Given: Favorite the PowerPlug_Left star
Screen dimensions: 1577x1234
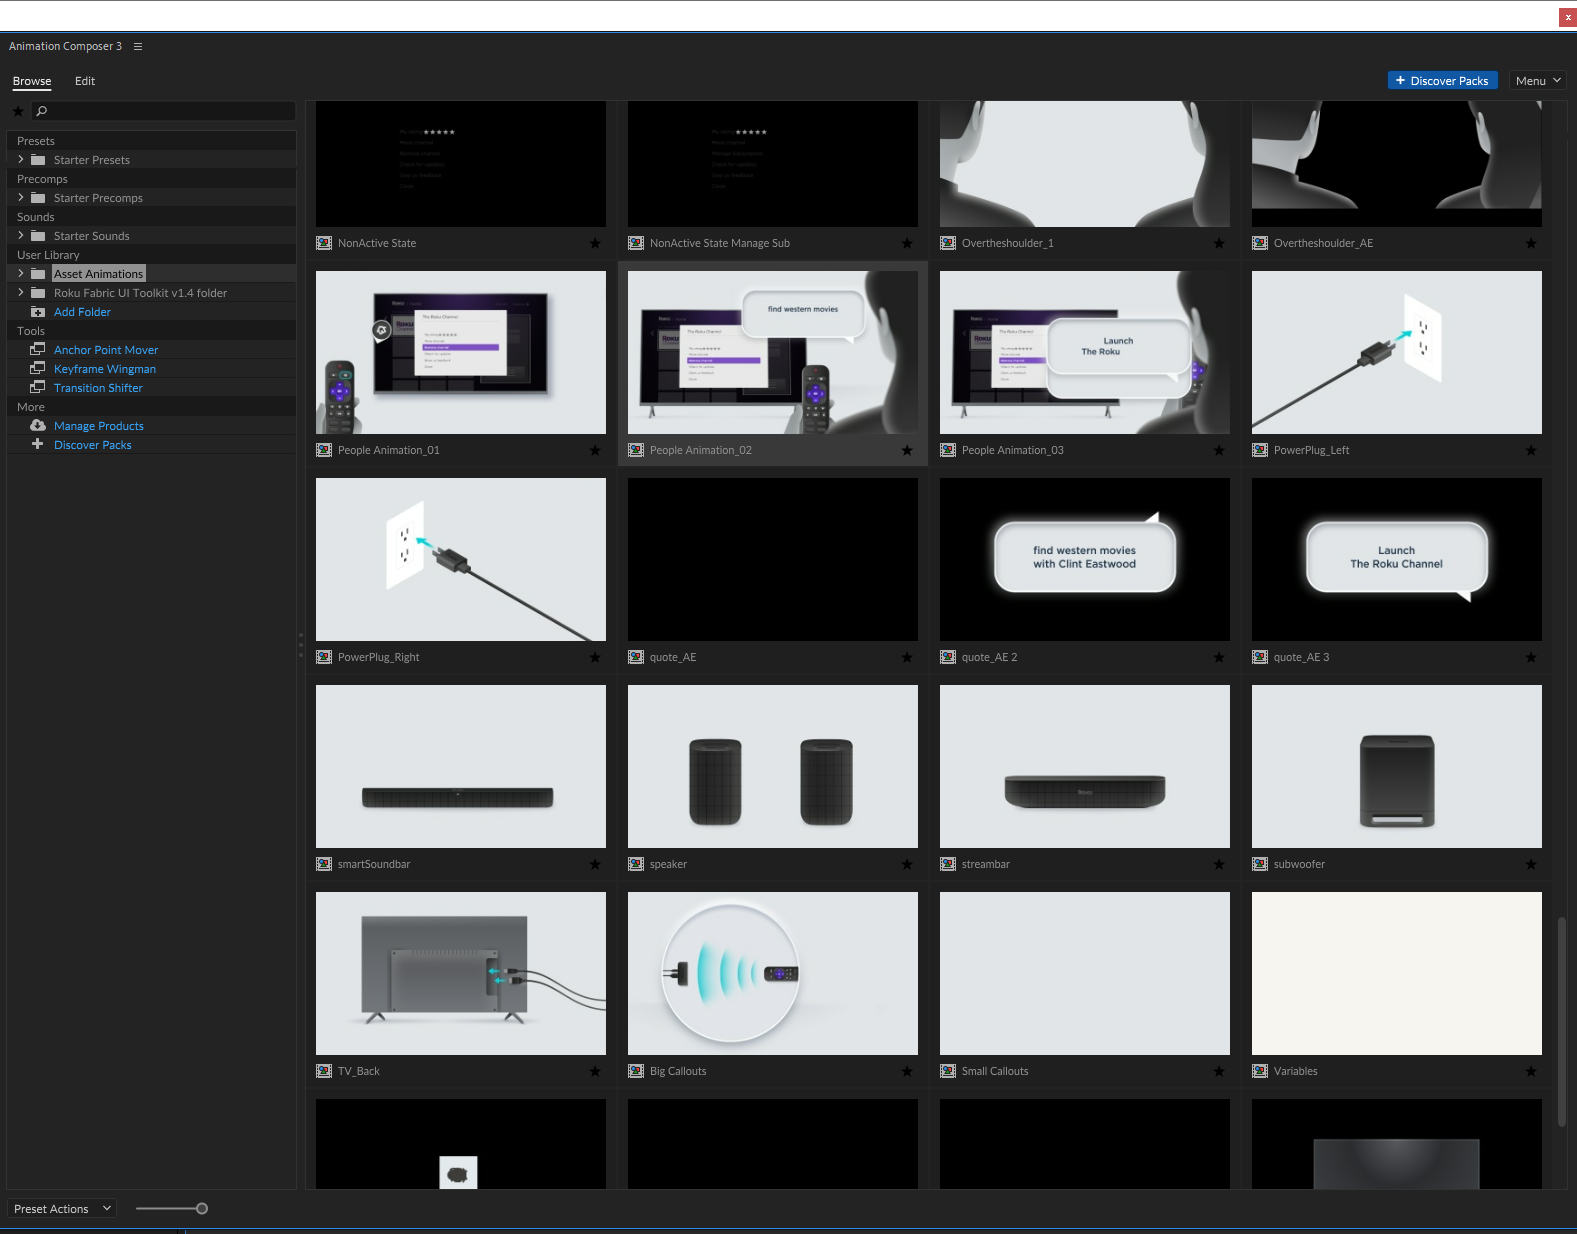Looking at the screenshot, I should 1531,450.
